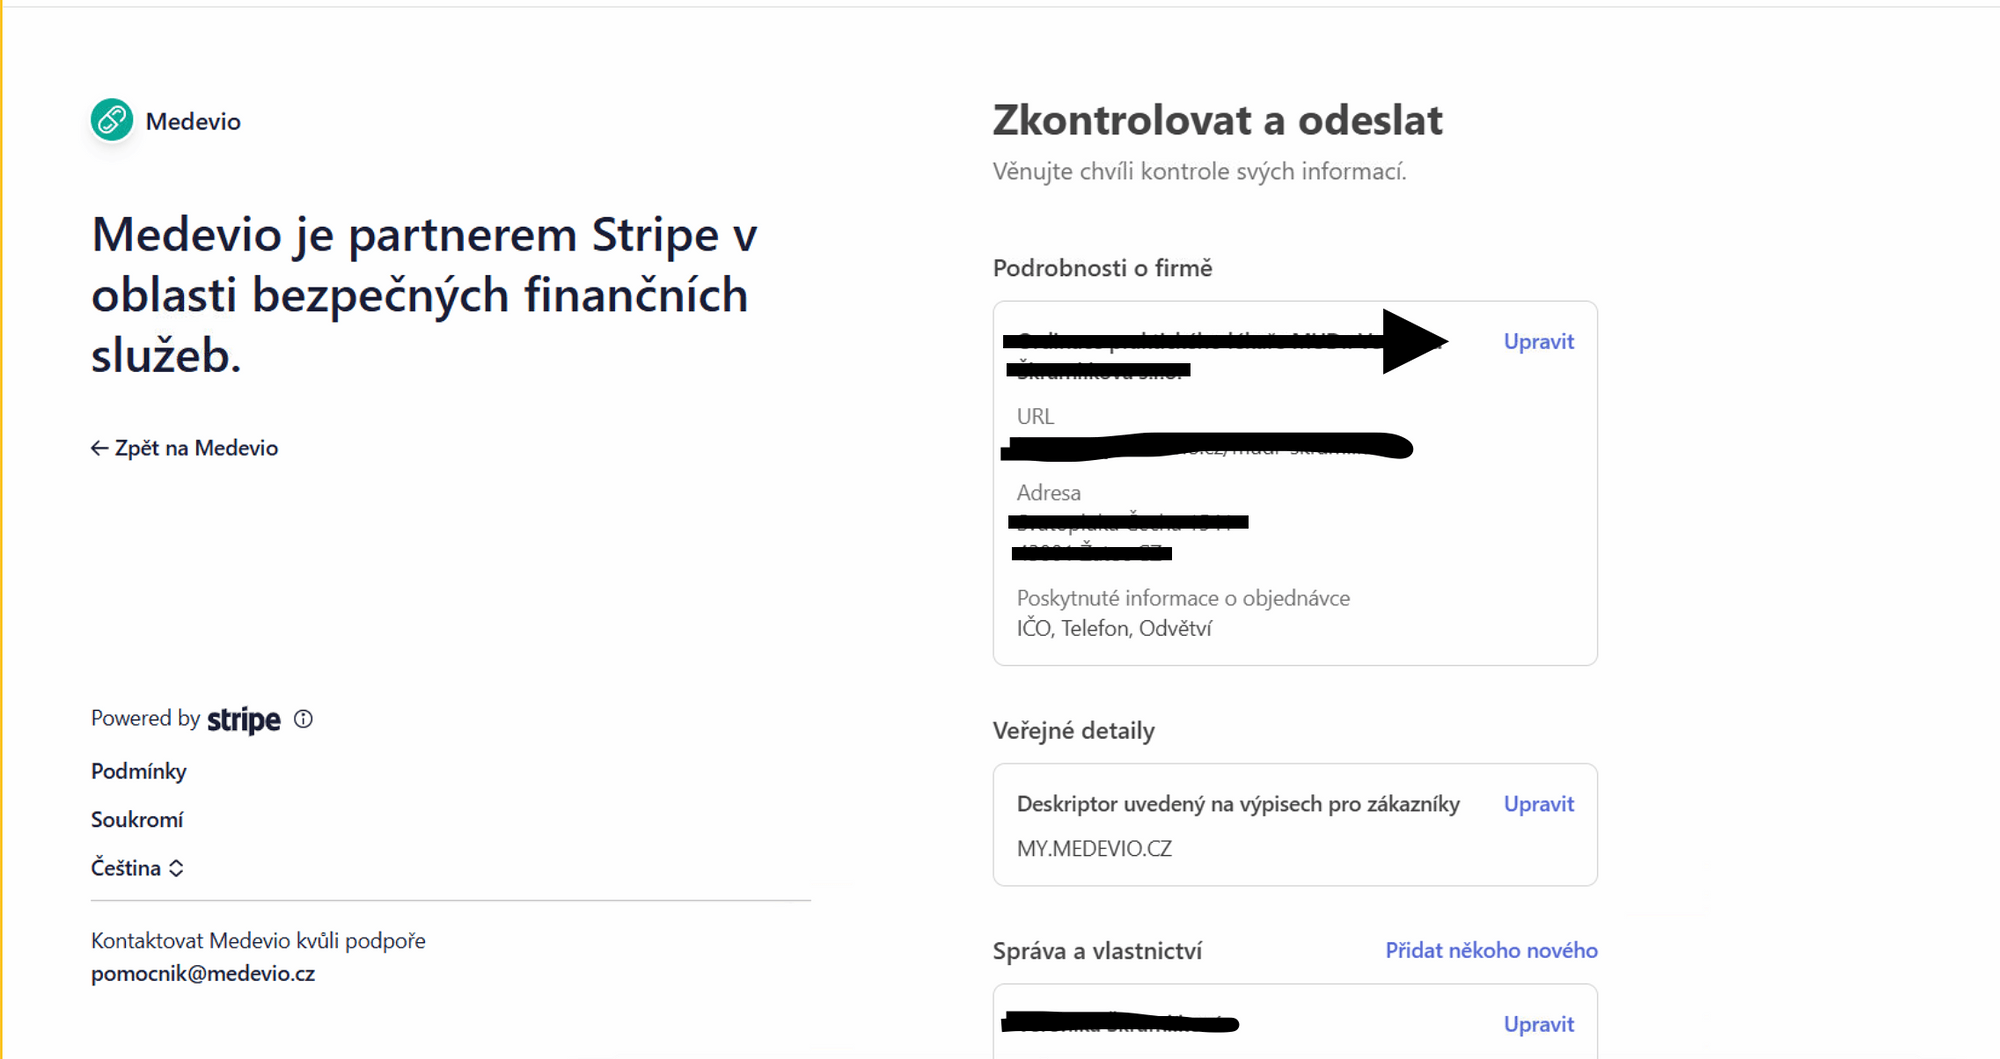2000x1059 pixels.
Task: Go back via Zpět na Medevio link
Action: [x=196, y=448]
